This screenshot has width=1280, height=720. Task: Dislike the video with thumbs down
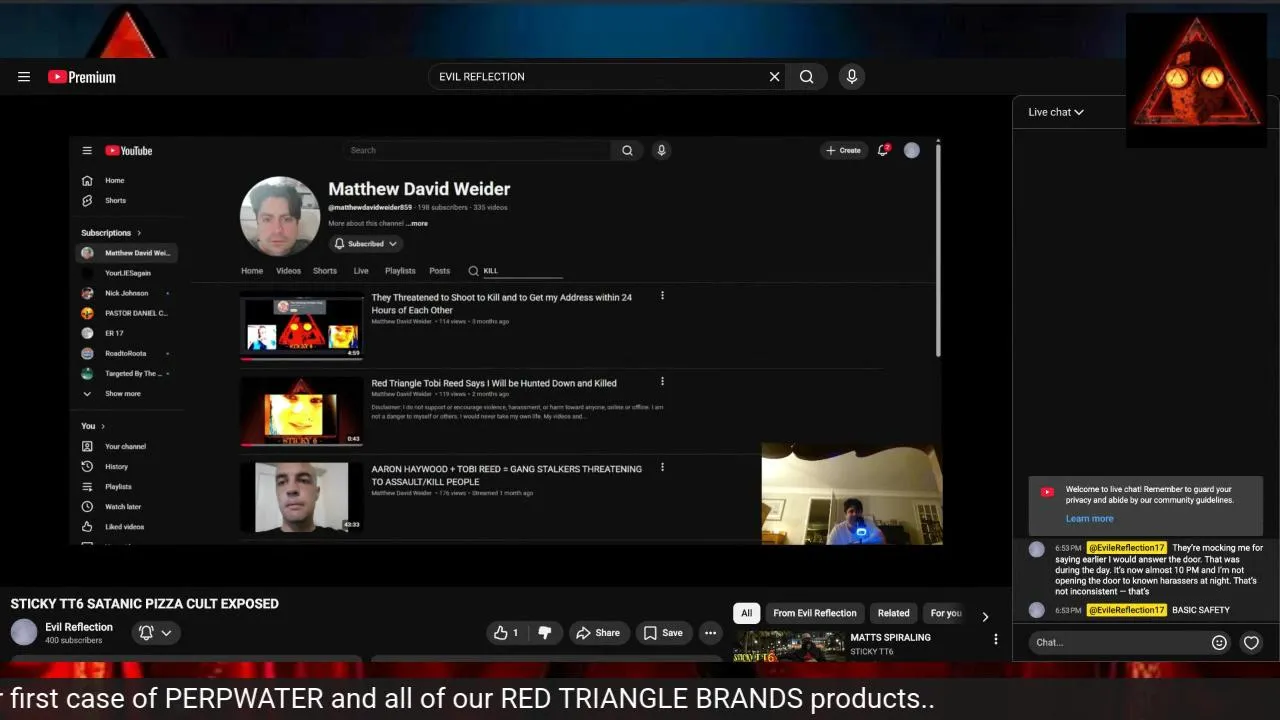545,633
